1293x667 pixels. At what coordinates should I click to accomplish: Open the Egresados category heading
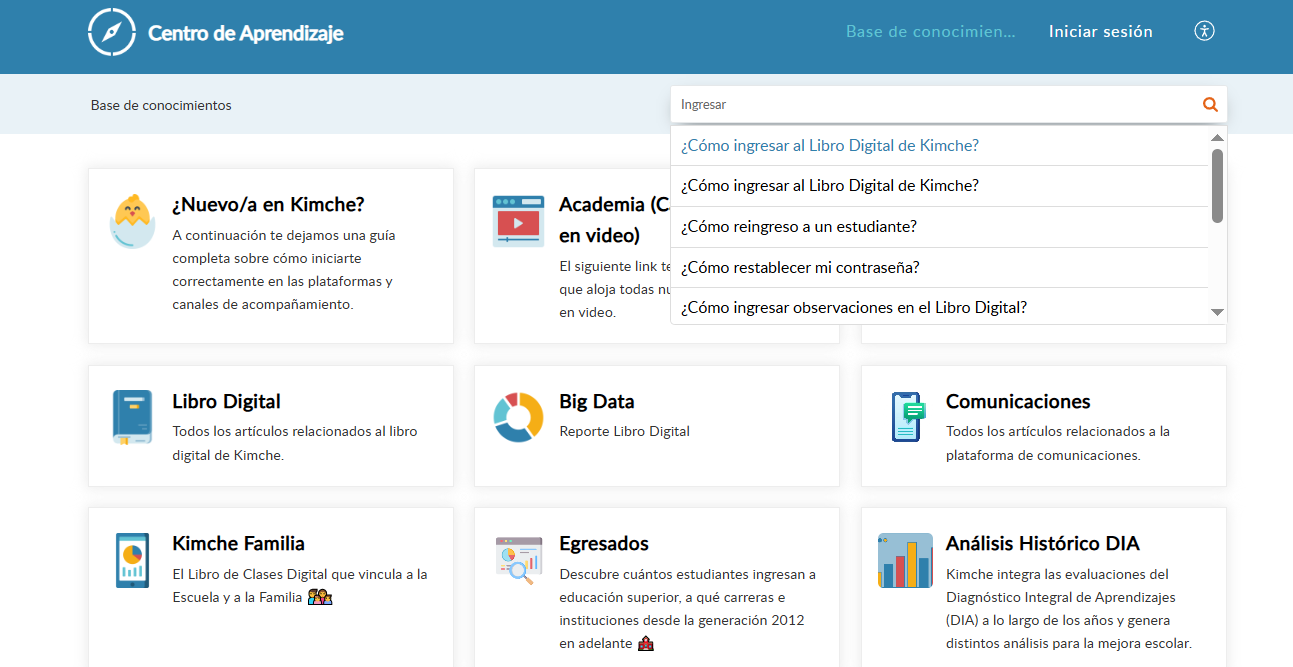click(x=604, y=543)
